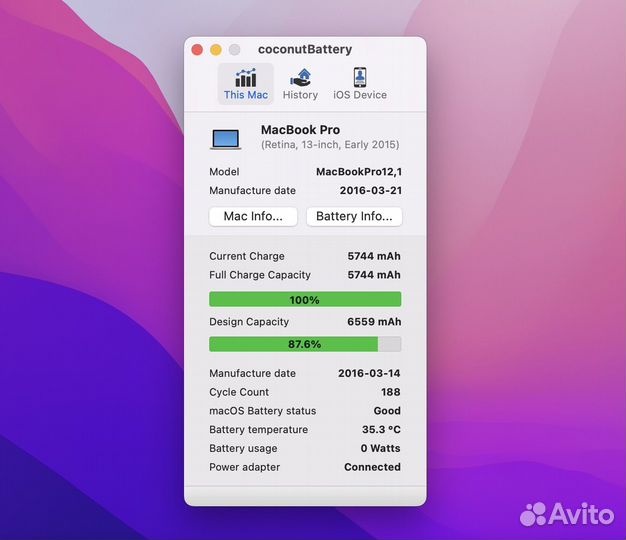Close the coconutBattery window
The height and width of the screenshot is (540, 626).
pos(197,49)
